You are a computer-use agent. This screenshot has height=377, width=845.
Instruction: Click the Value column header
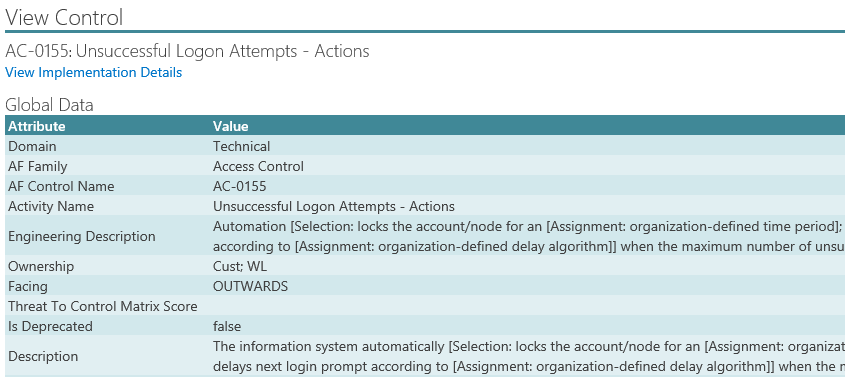(x=231, y=126)
